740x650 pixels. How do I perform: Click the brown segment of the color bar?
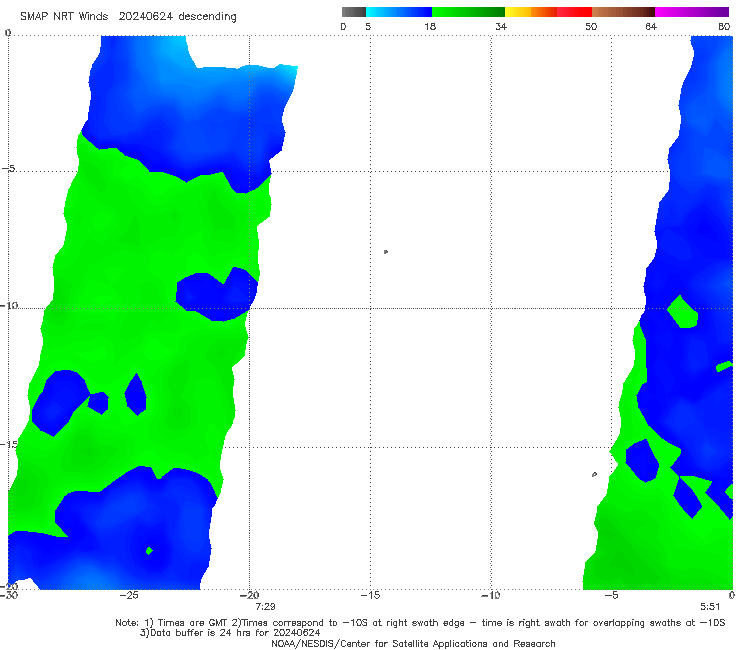pyautogui.click(x=623, y=12)
